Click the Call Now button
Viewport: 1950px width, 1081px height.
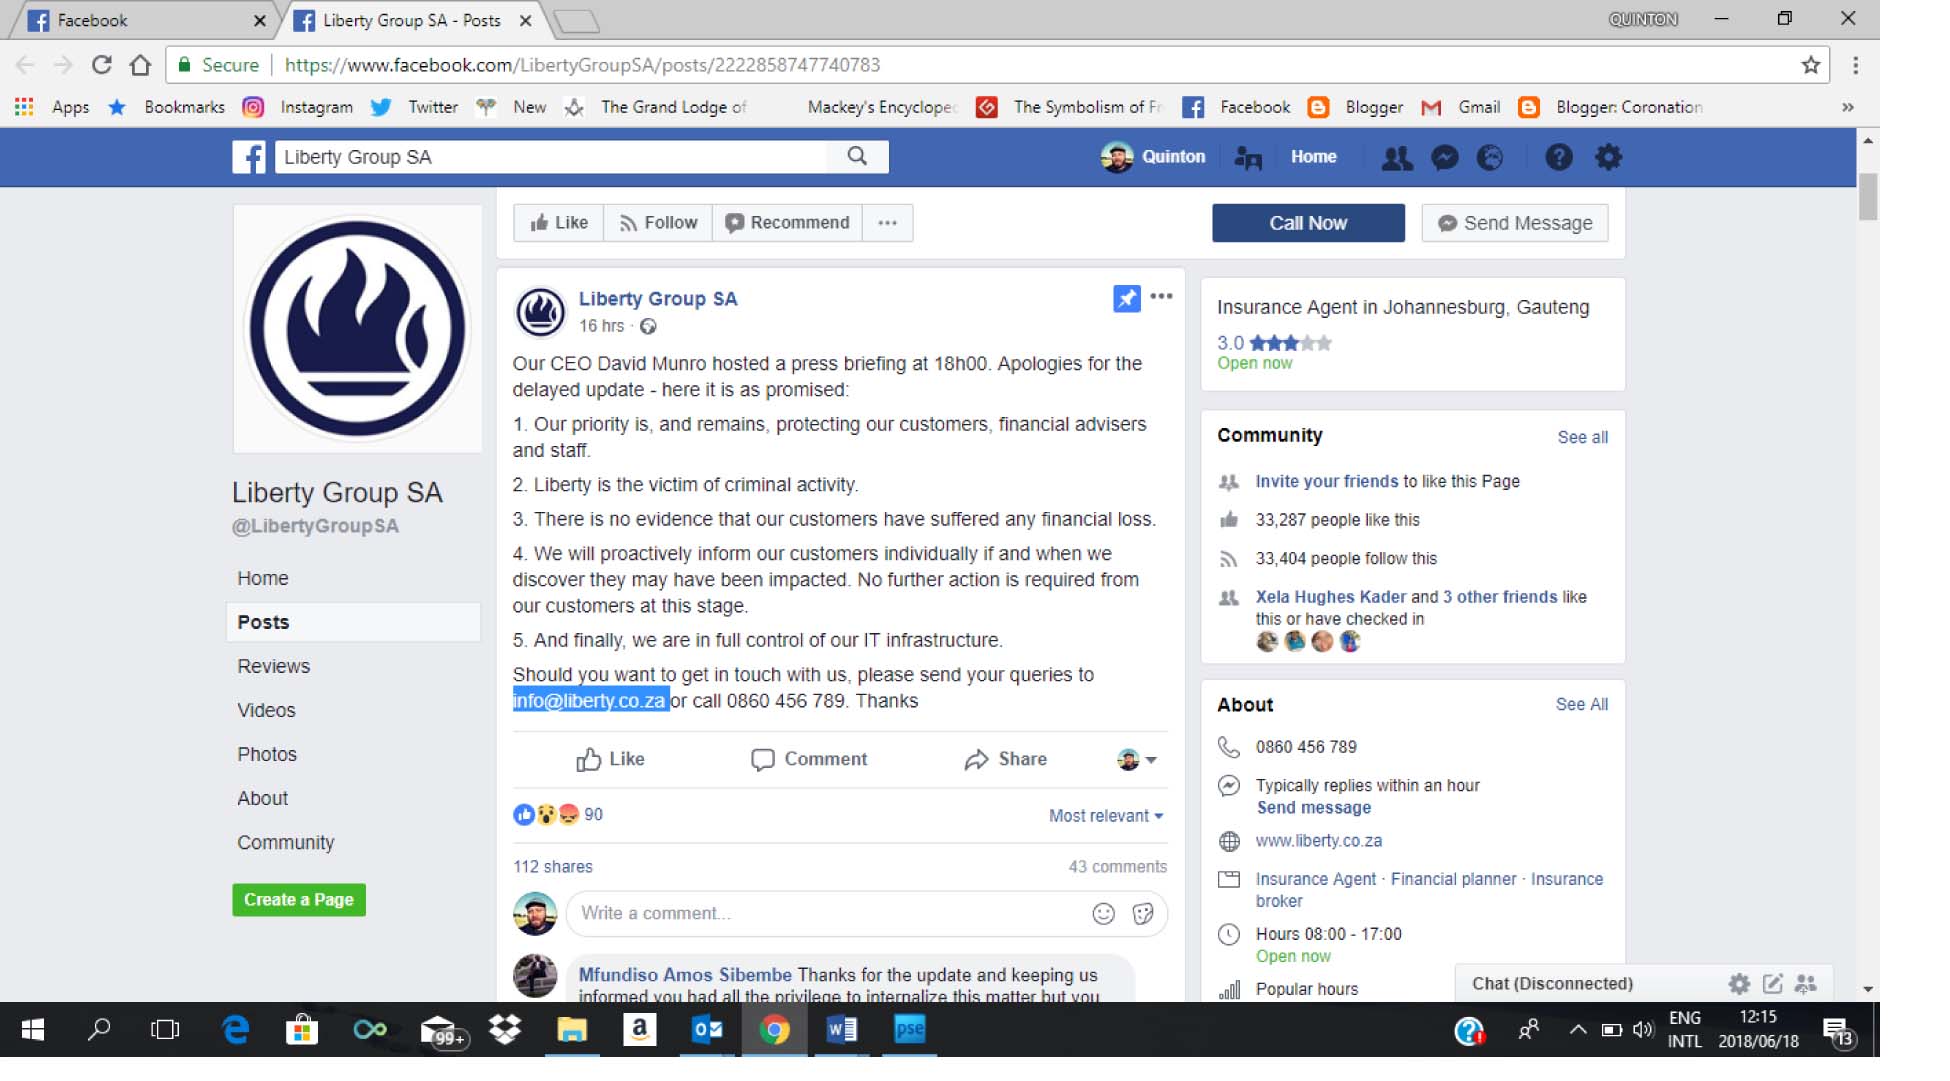coord(1308,223)
